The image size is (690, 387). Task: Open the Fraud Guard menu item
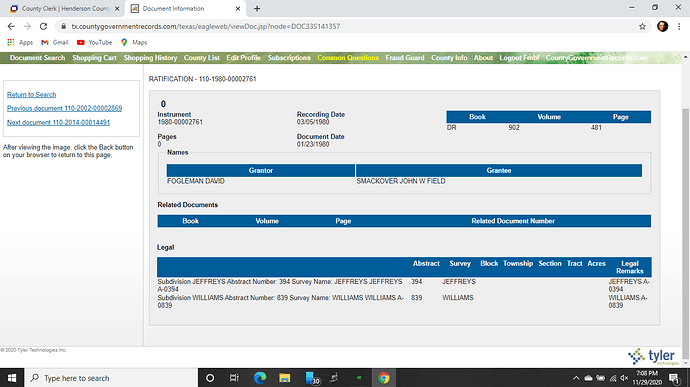point(405,58)
